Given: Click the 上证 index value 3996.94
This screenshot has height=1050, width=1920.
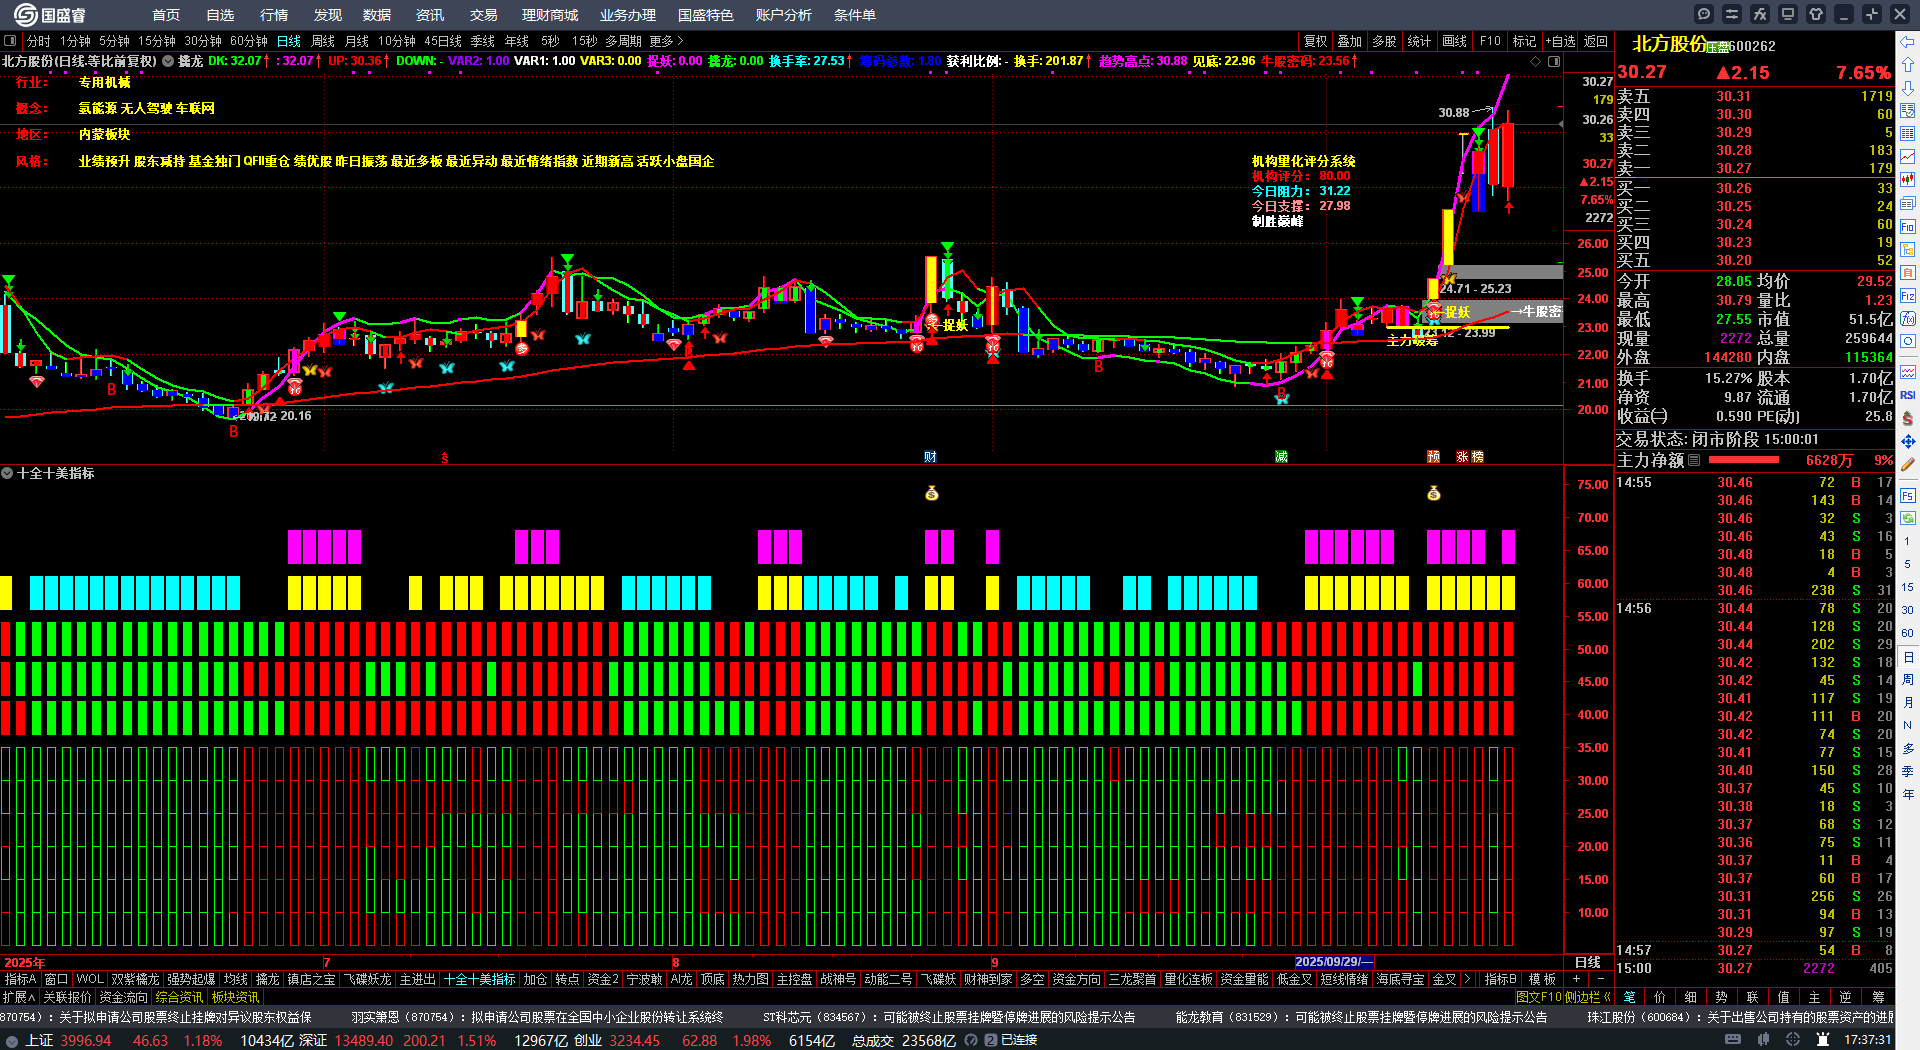Looking at the screenshot, I should [x=86, y=1040].
